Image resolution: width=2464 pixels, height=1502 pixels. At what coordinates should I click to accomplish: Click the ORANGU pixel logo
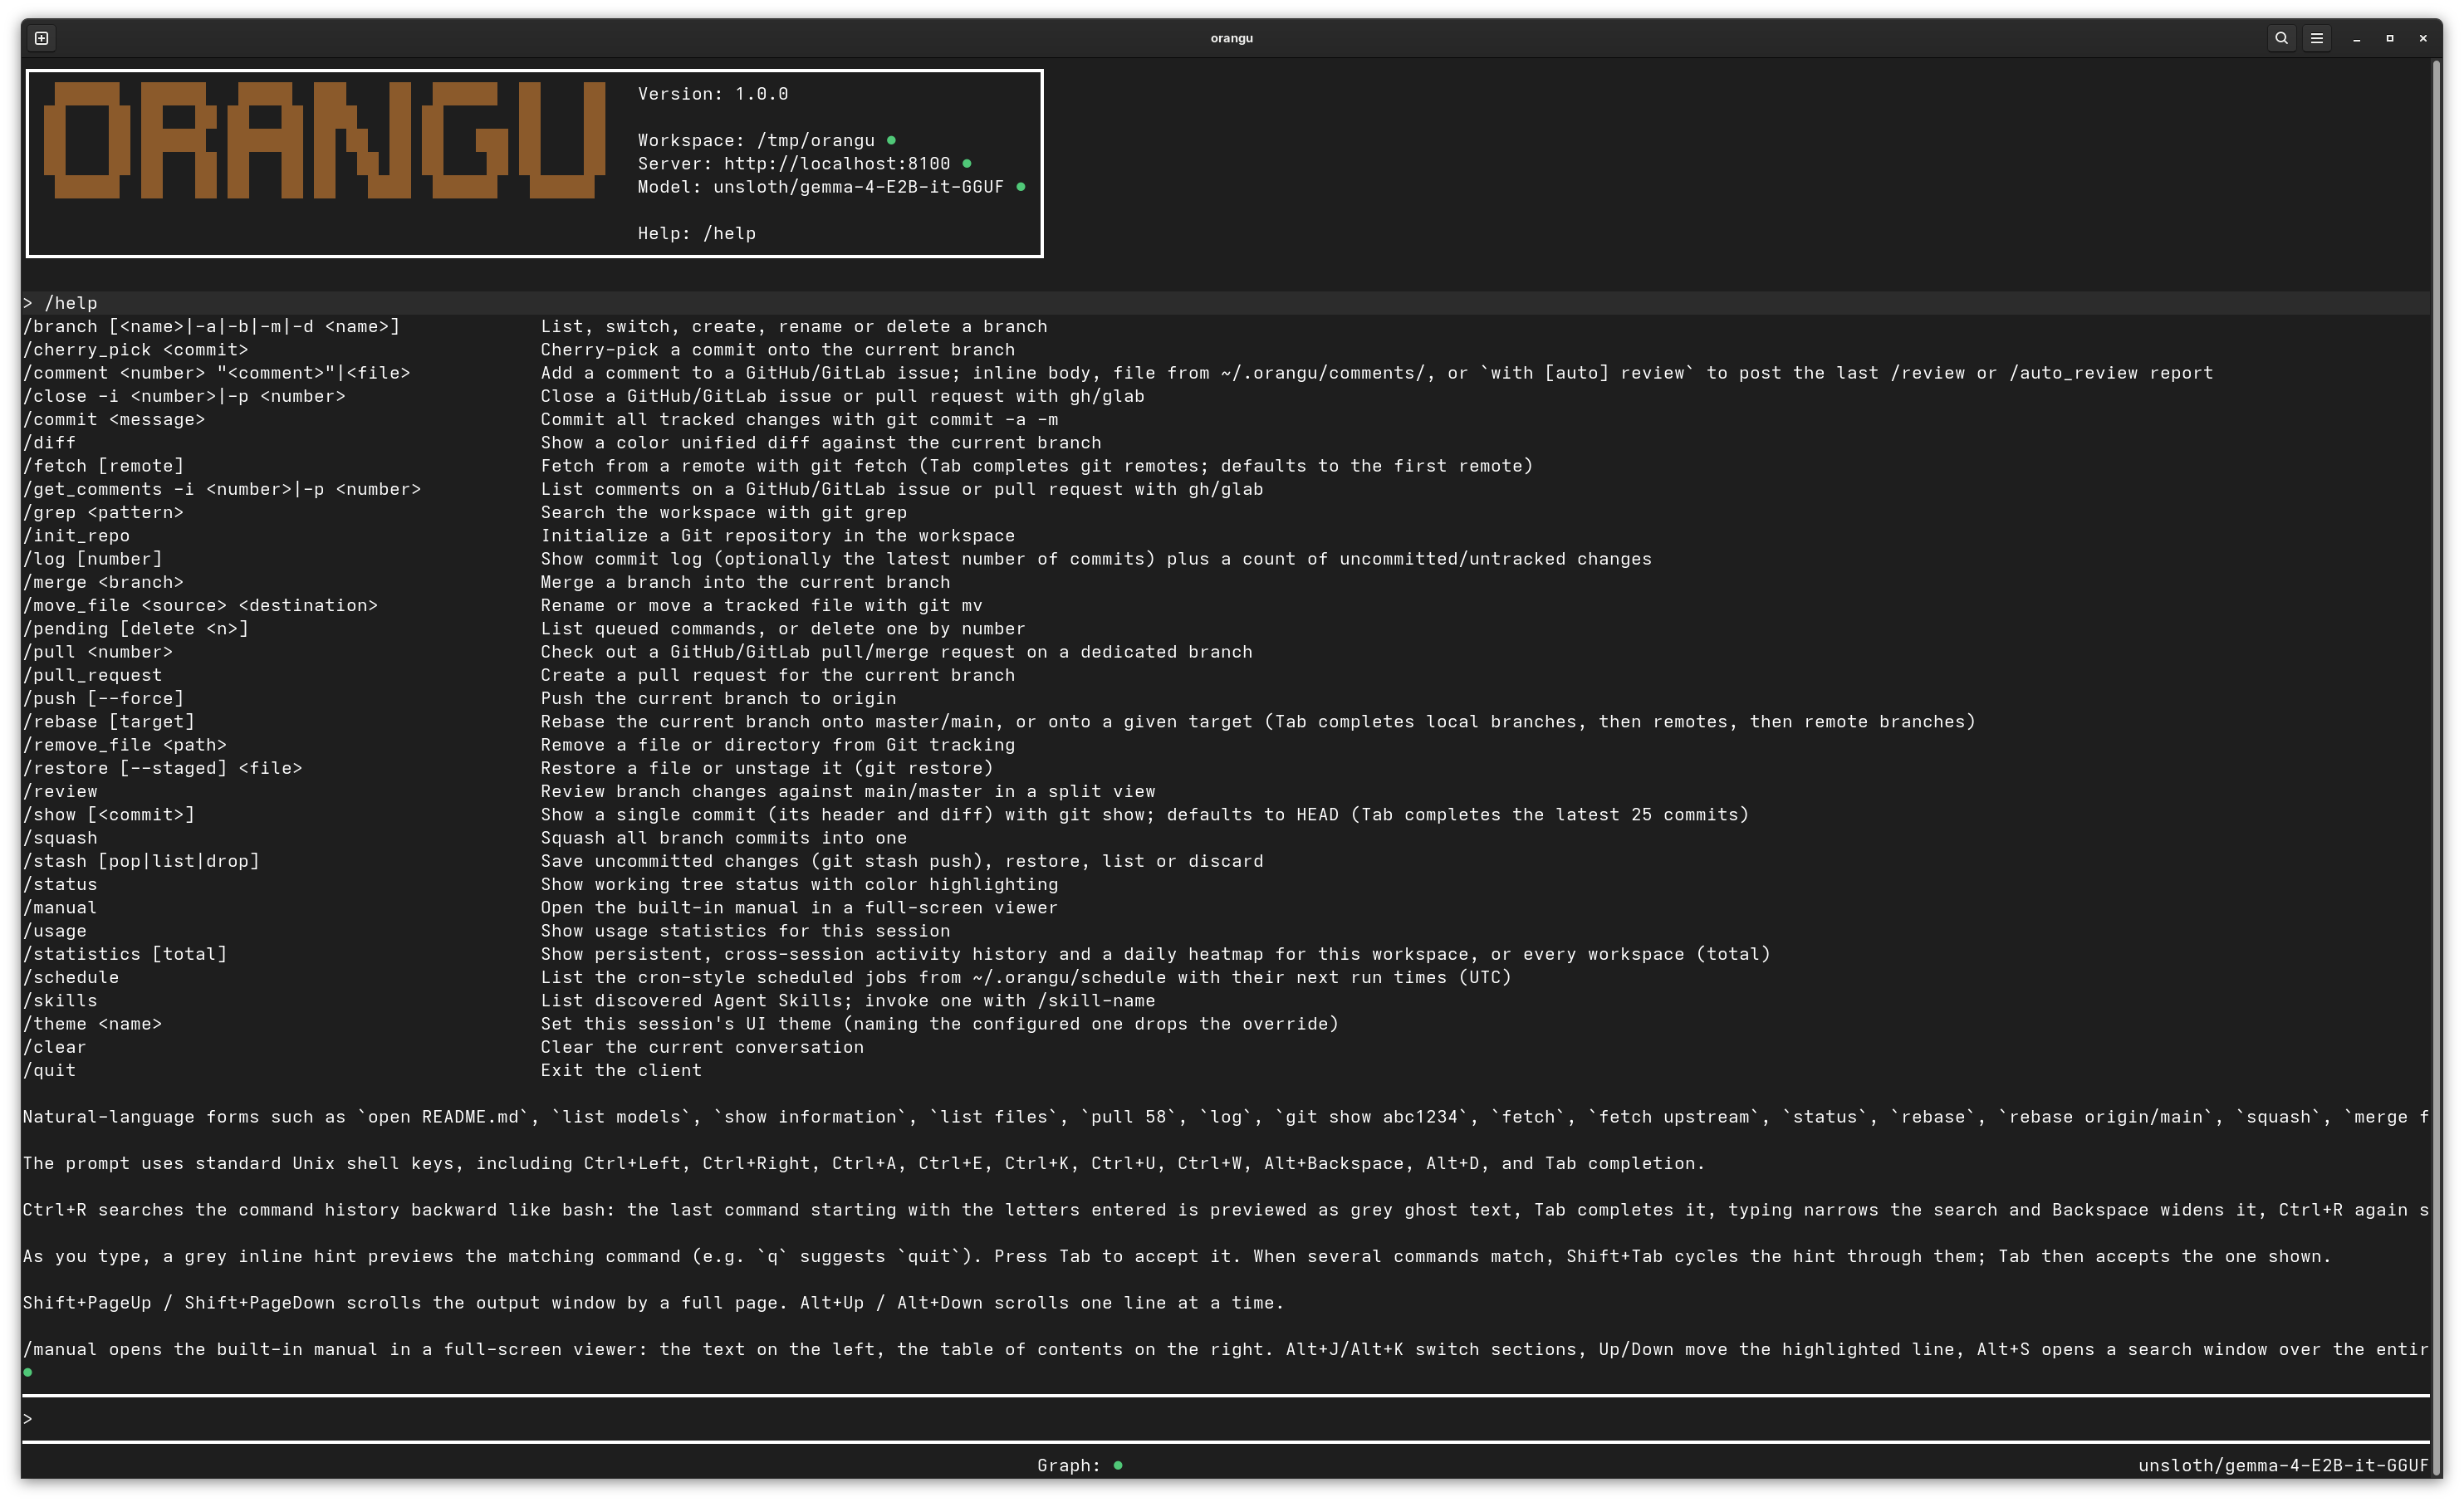pyautogui.click(x=324, y=140)
